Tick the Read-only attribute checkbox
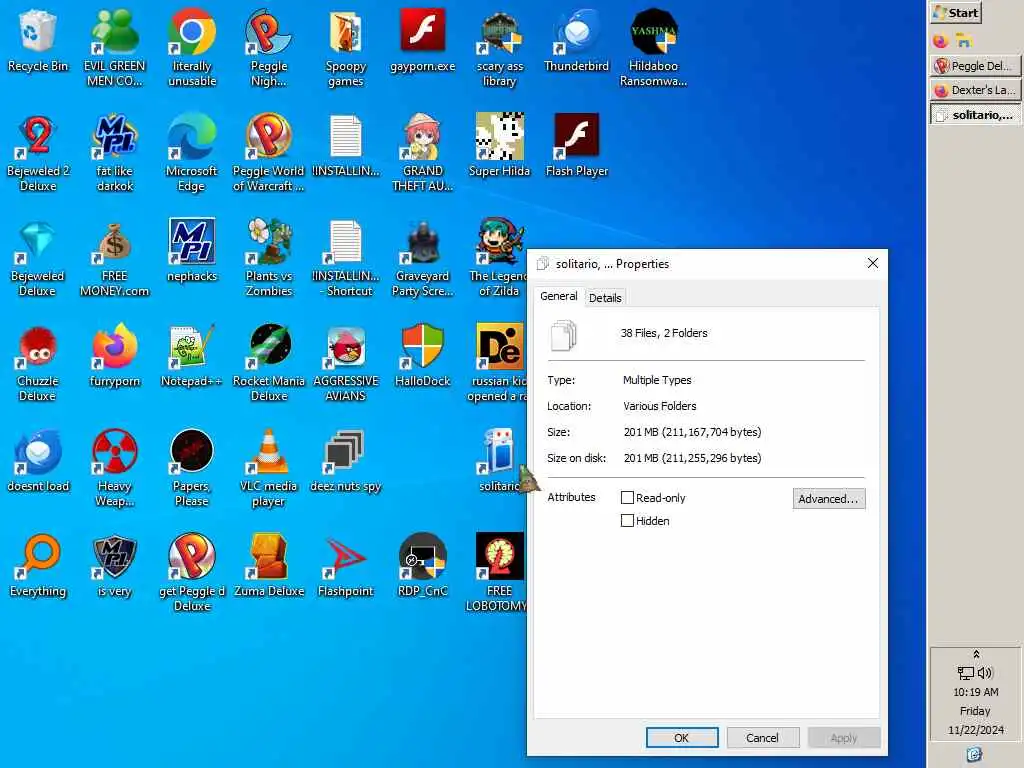The height and width of the screenshot is (768, 1024). point(627,498)
